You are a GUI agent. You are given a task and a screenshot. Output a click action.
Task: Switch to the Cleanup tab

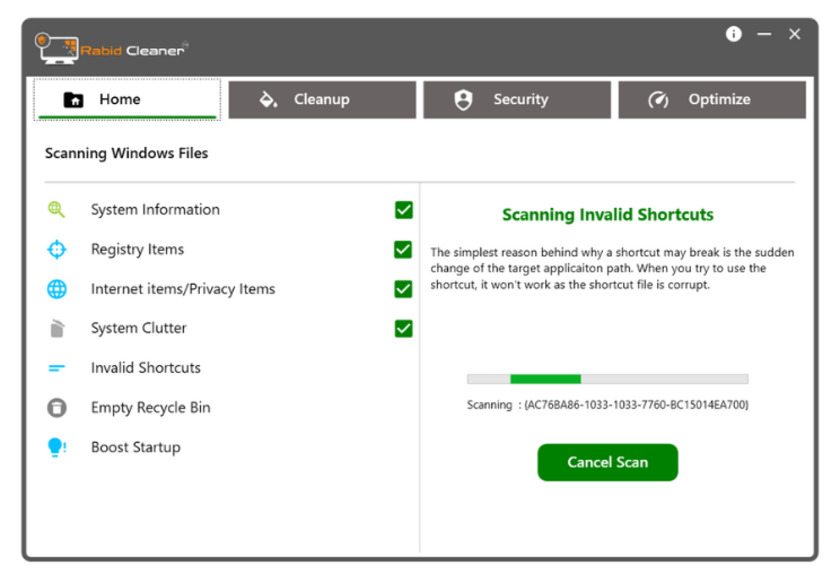pos(321,100)
